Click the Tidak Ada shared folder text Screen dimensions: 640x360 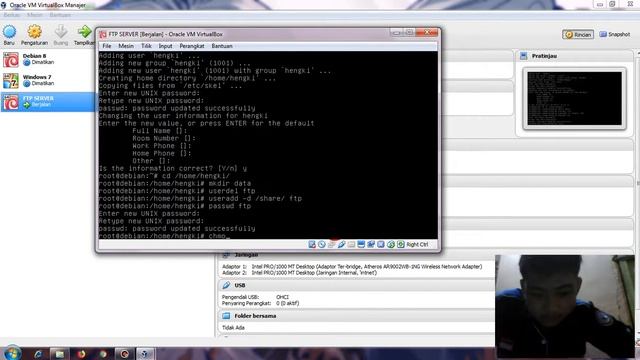pos(233,327)
